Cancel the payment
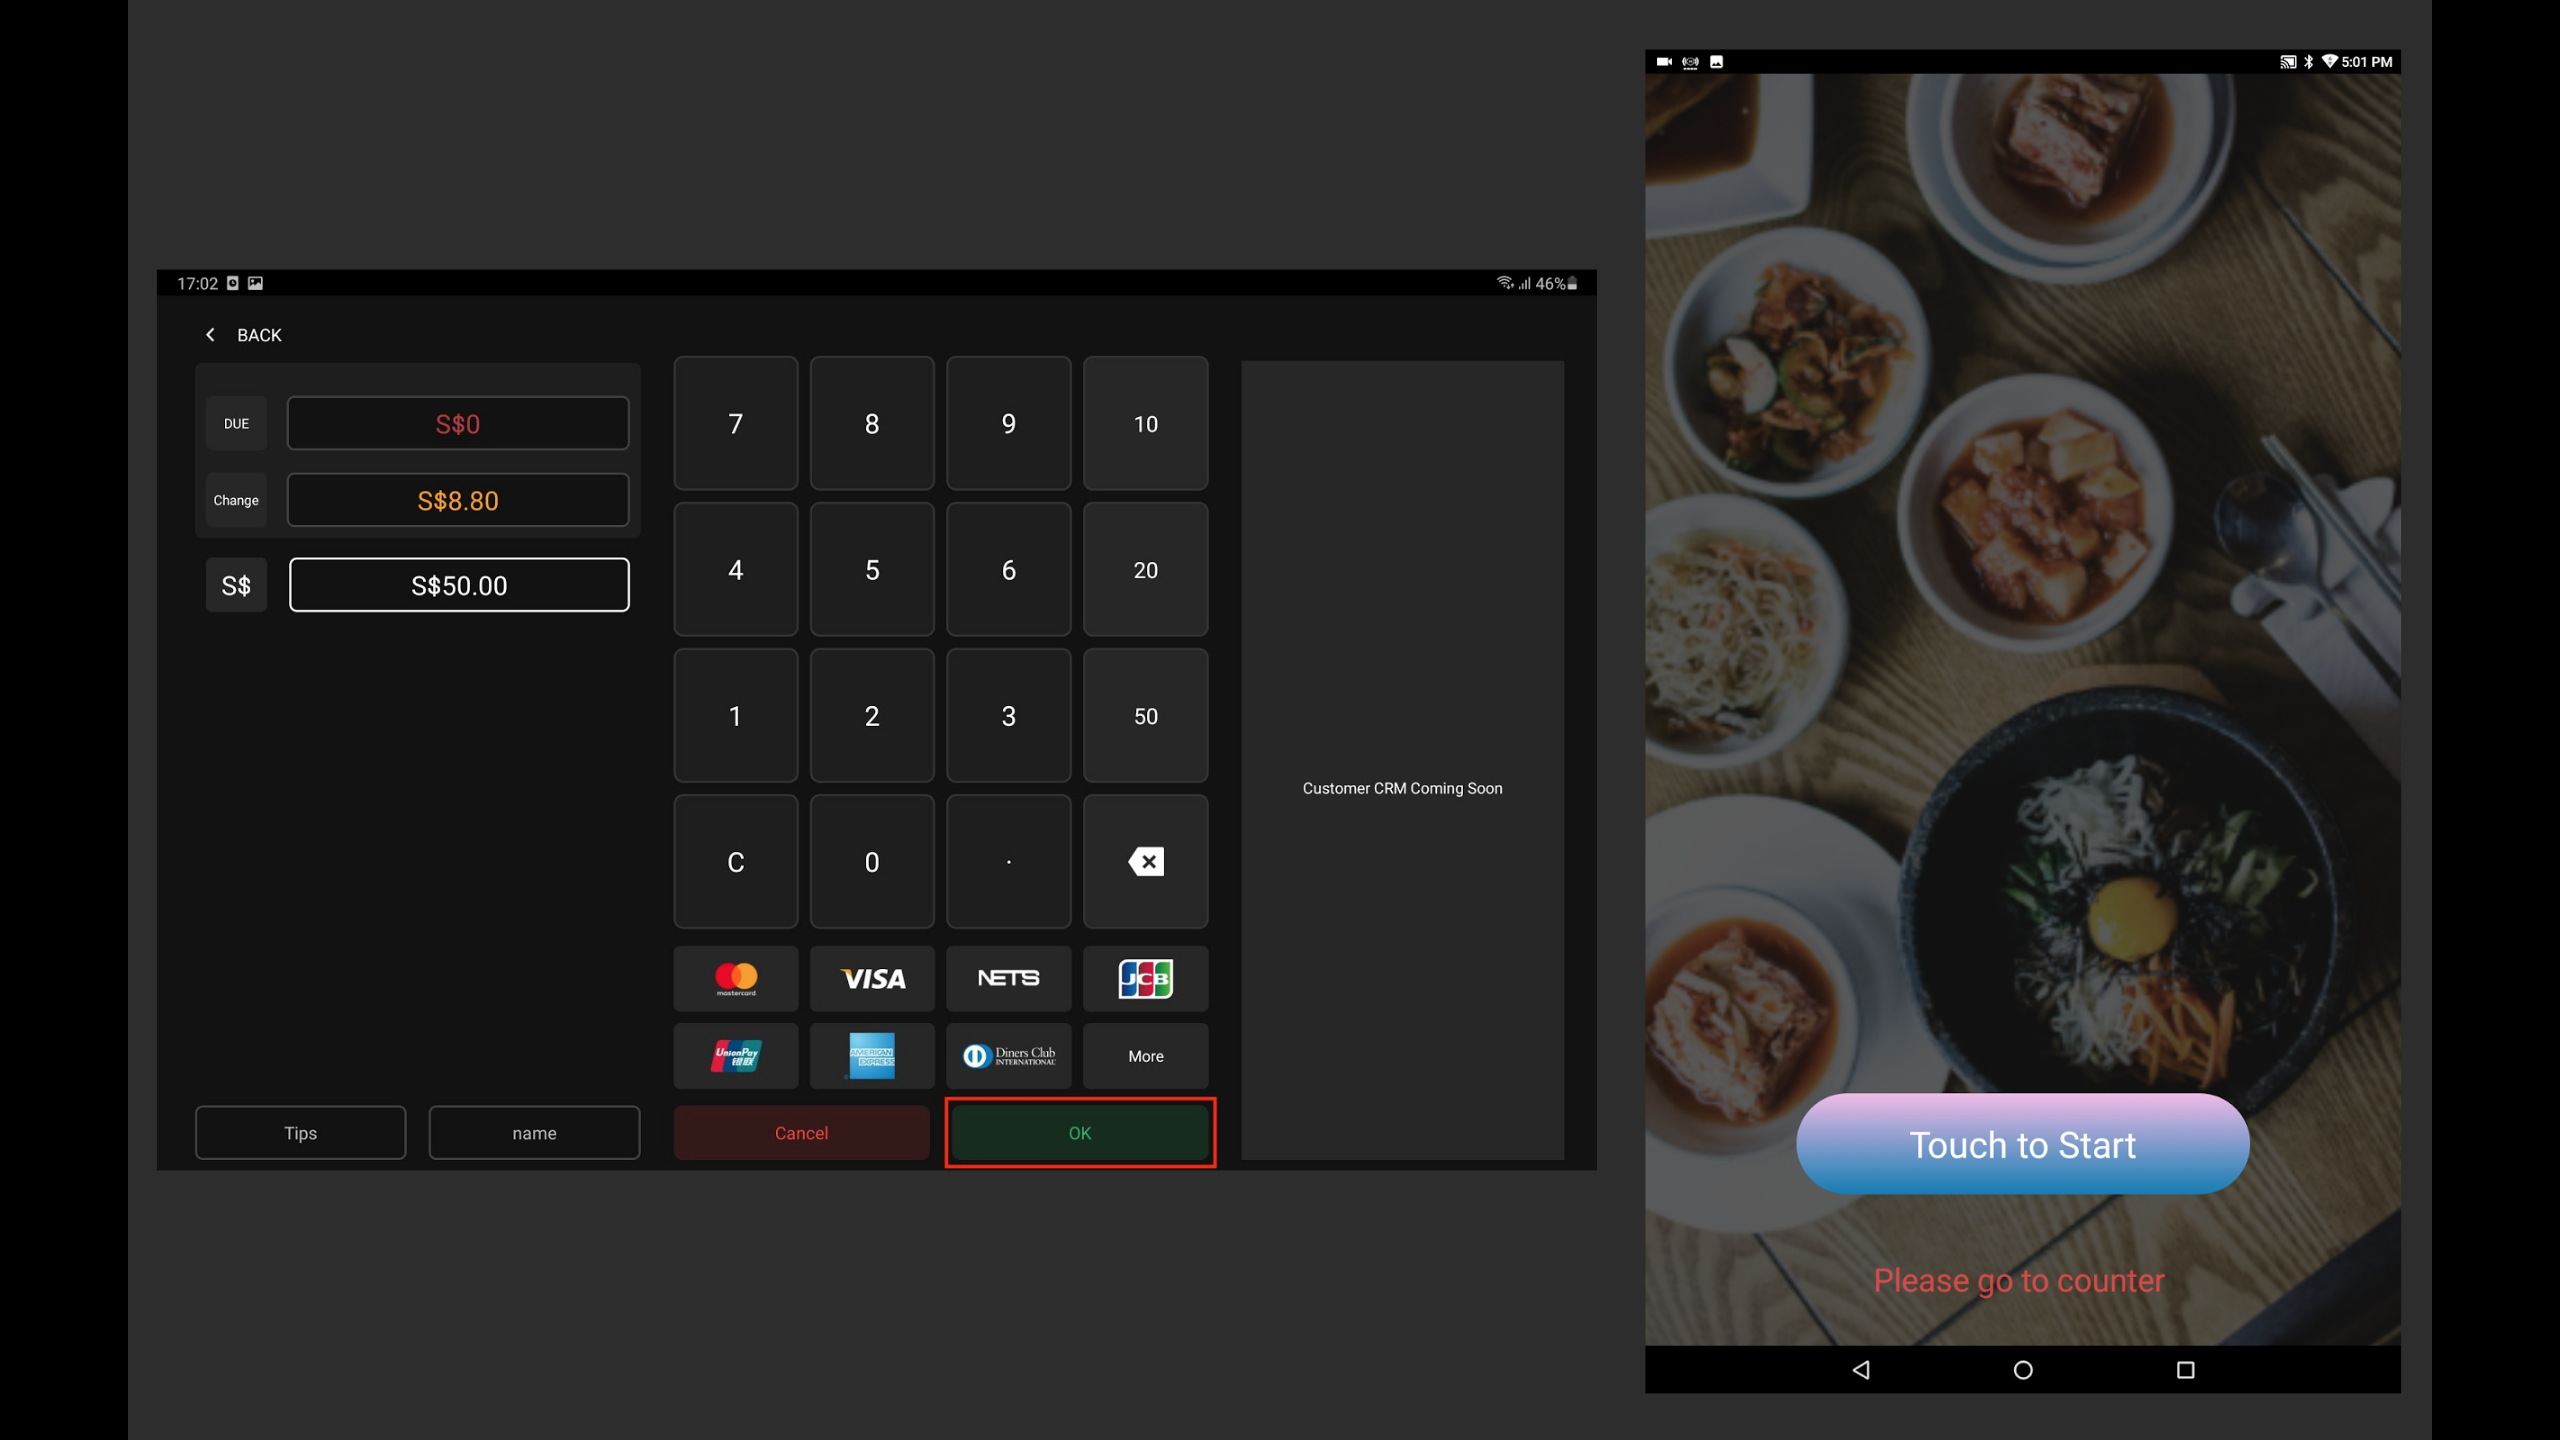 click(x=801, y=1132)
